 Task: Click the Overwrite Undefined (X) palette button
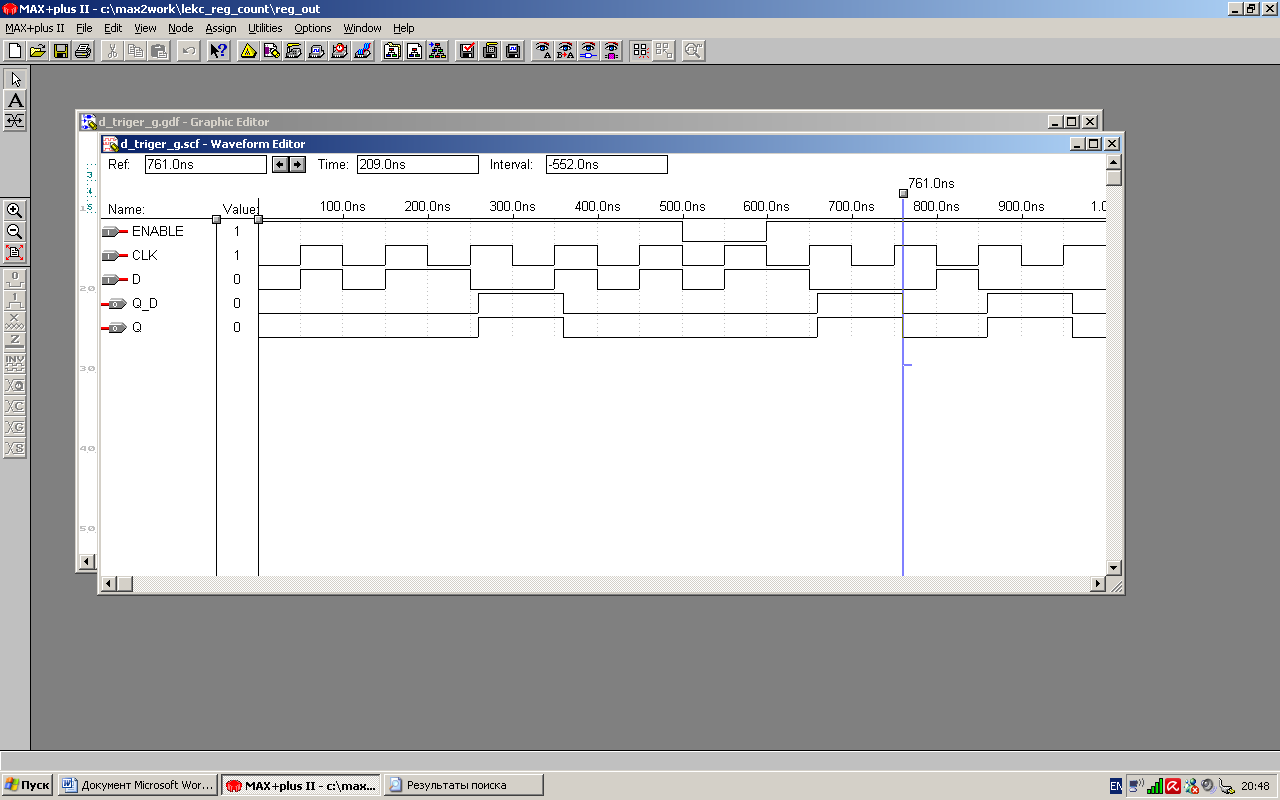(15, 320)
